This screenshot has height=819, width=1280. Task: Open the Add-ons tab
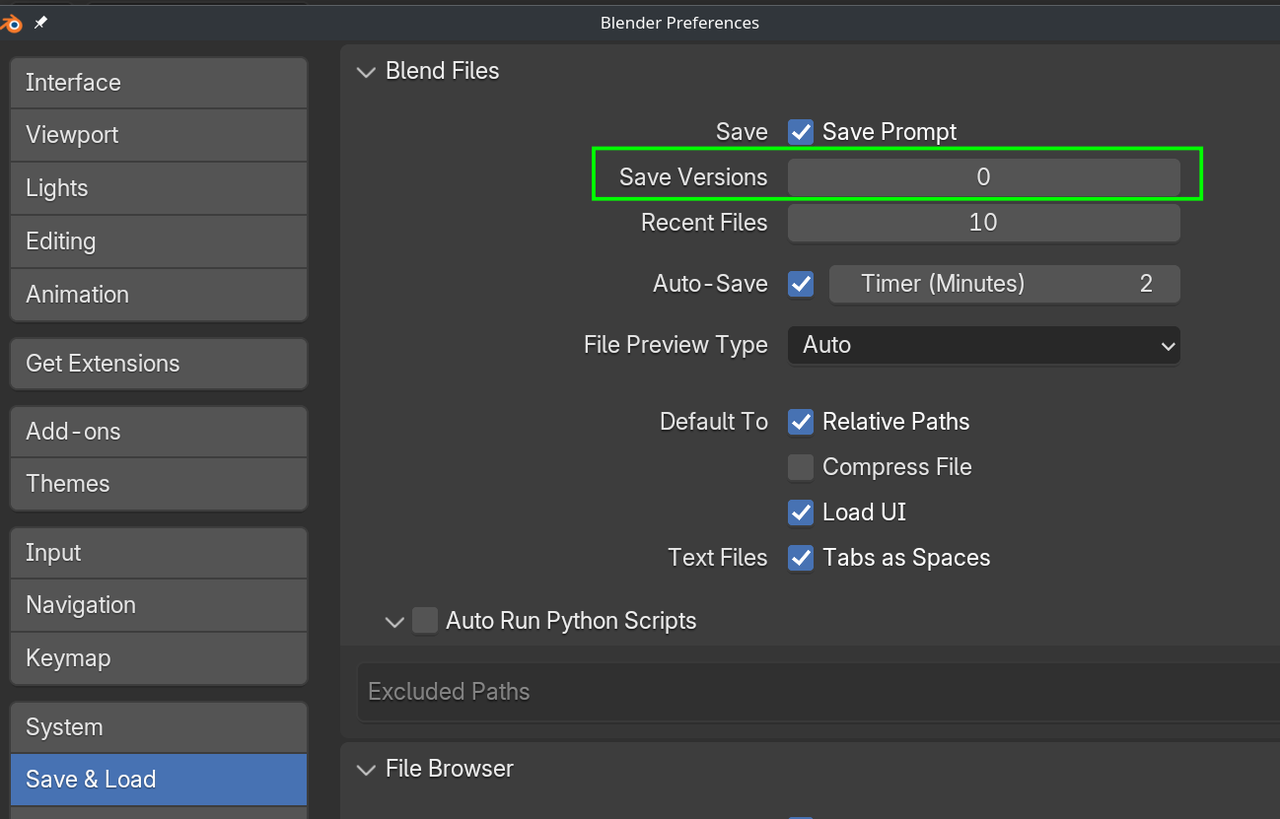(x=159, y=431)
